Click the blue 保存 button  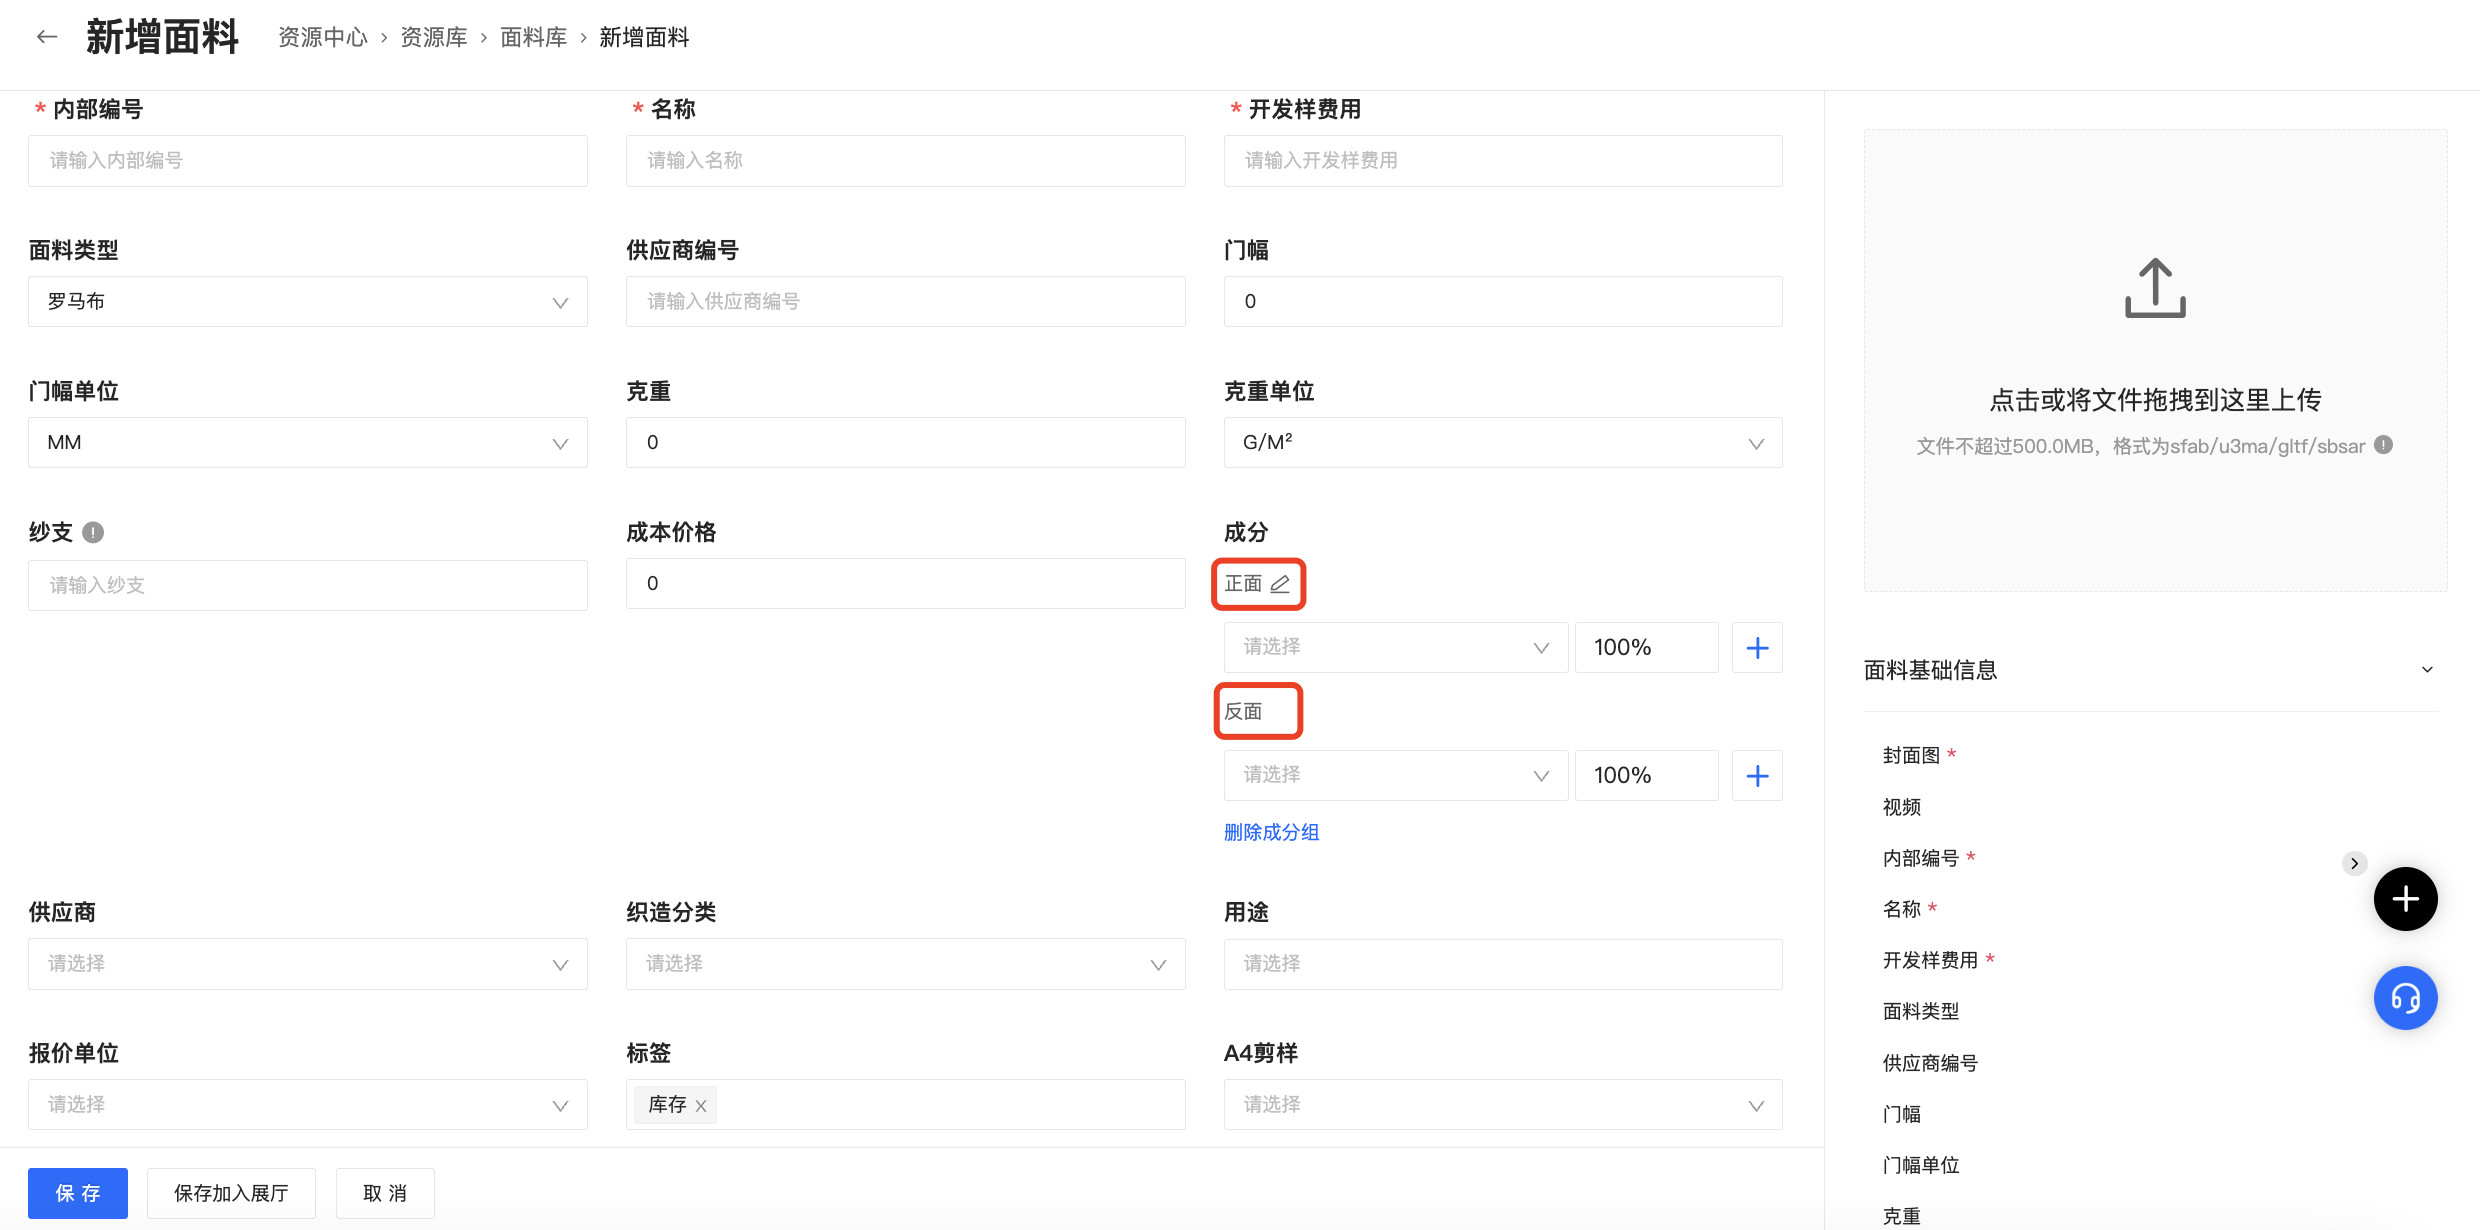coord(78,1193)
